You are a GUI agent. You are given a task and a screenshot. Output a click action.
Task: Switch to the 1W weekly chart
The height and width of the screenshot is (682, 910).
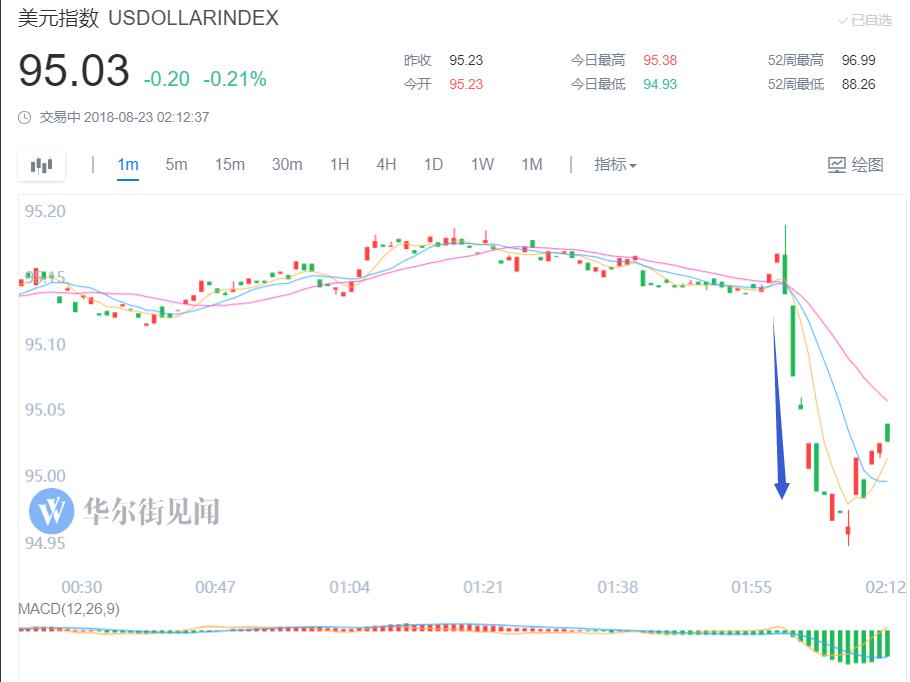(482, 164)
